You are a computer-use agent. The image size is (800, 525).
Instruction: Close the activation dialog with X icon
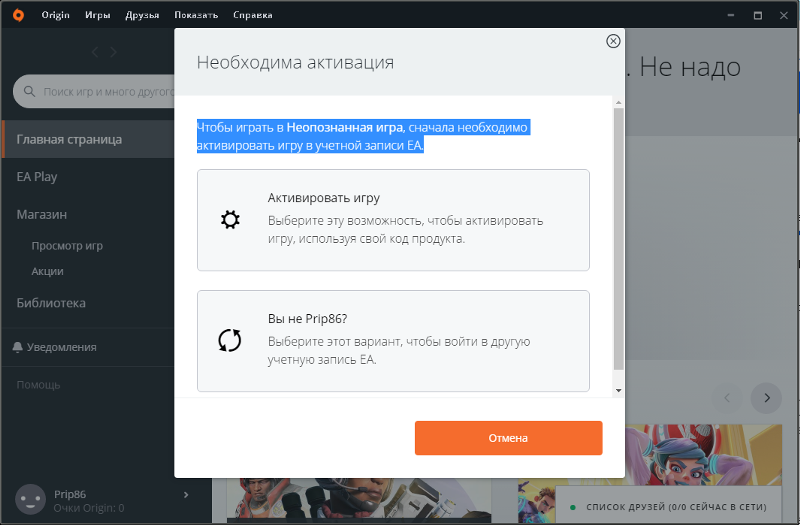tap(613, 41)
